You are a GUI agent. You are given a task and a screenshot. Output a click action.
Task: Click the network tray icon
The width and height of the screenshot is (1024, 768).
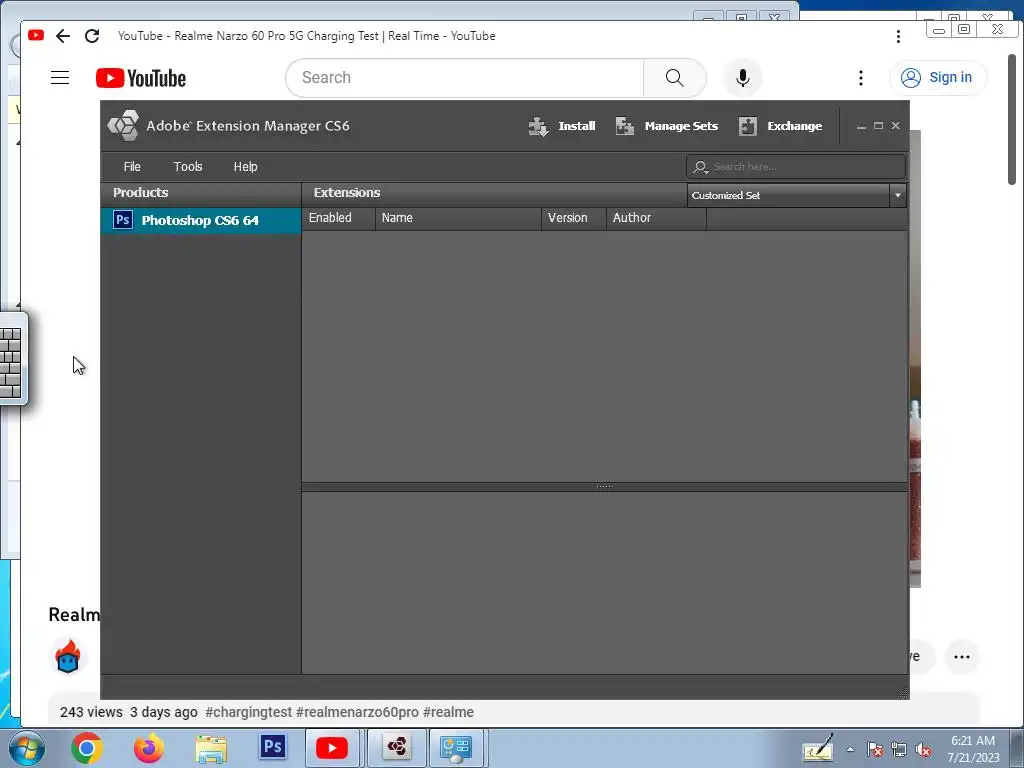(x=899, y=750)
